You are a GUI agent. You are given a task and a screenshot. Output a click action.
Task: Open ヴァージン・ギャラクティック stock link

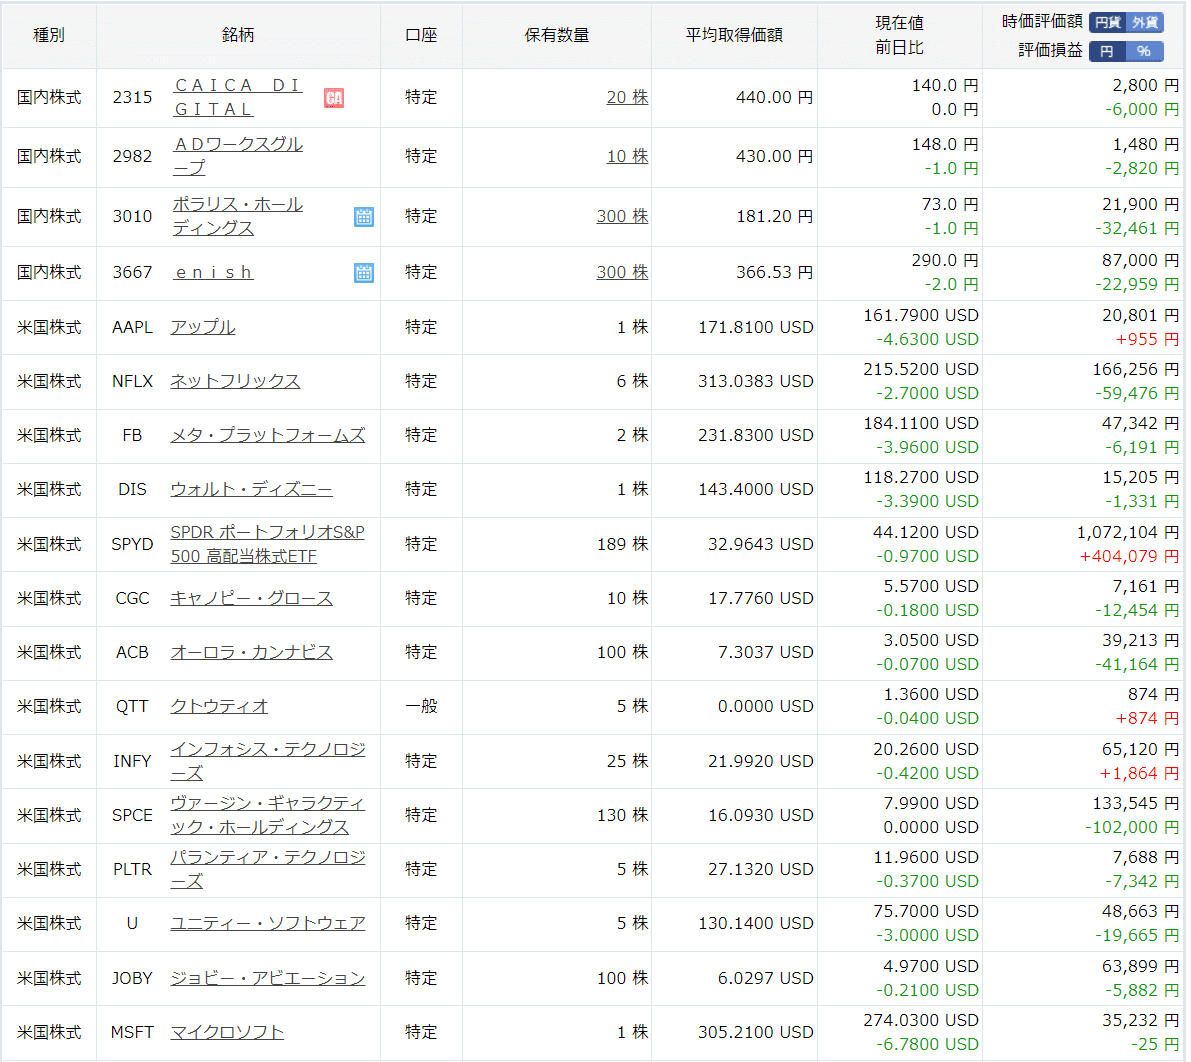[268, 815]
